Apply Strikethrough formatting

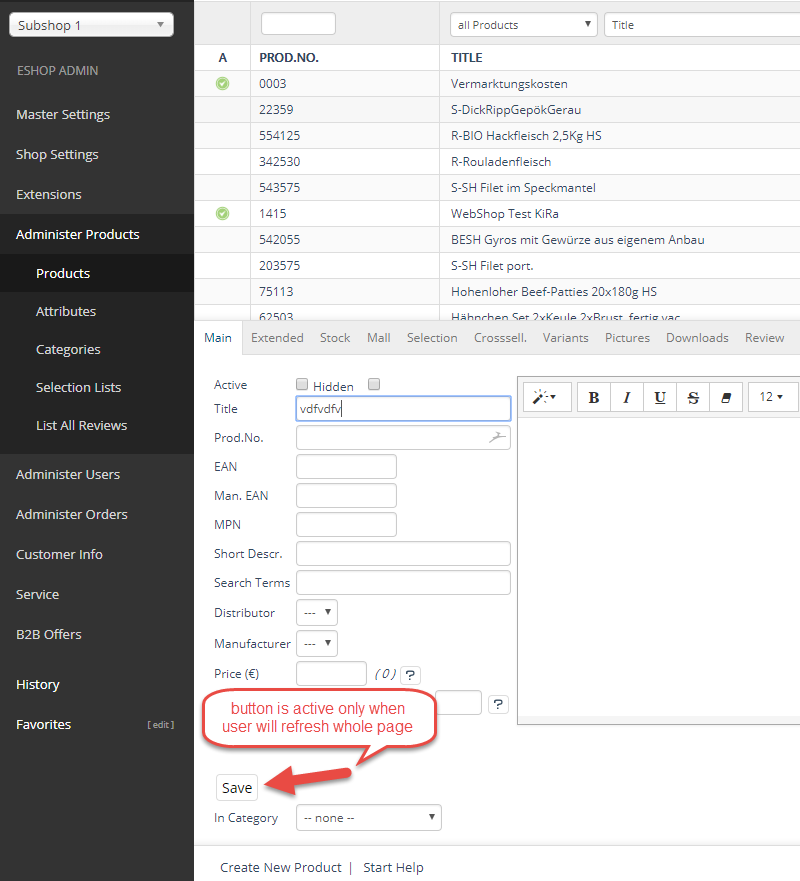coord(693,397)
